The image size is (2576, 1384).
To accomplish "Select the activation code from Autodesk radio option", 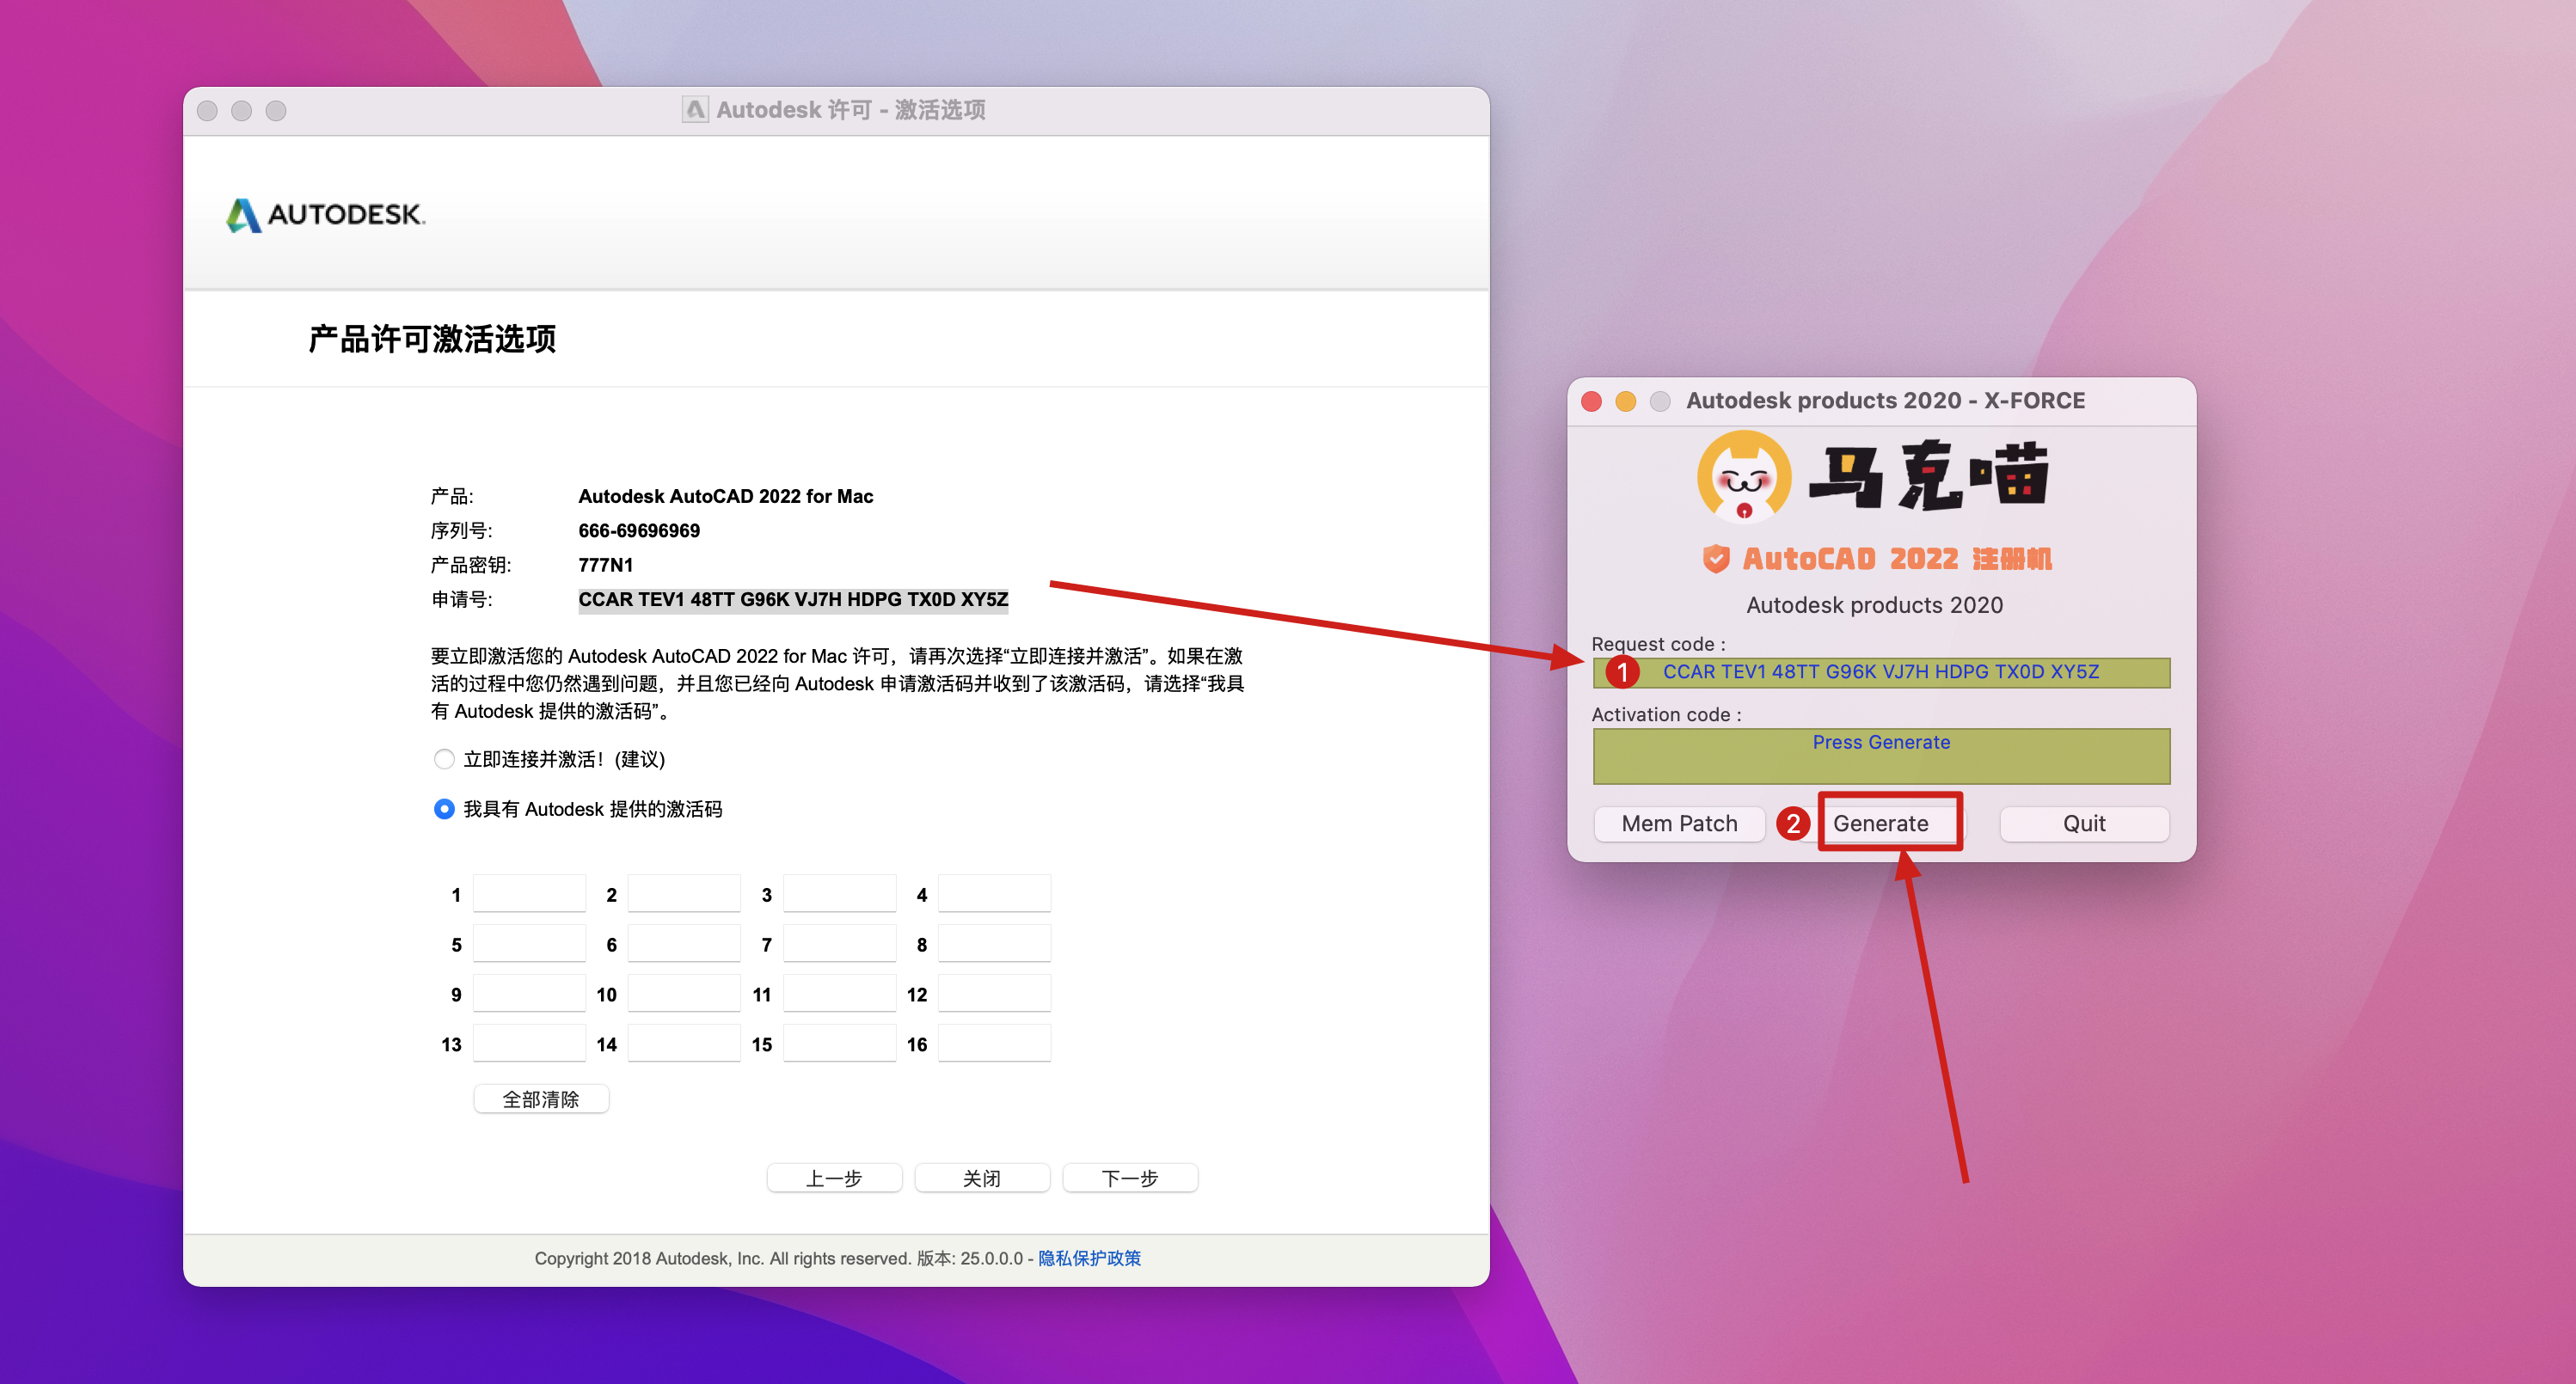I will (x=444, y=809).
